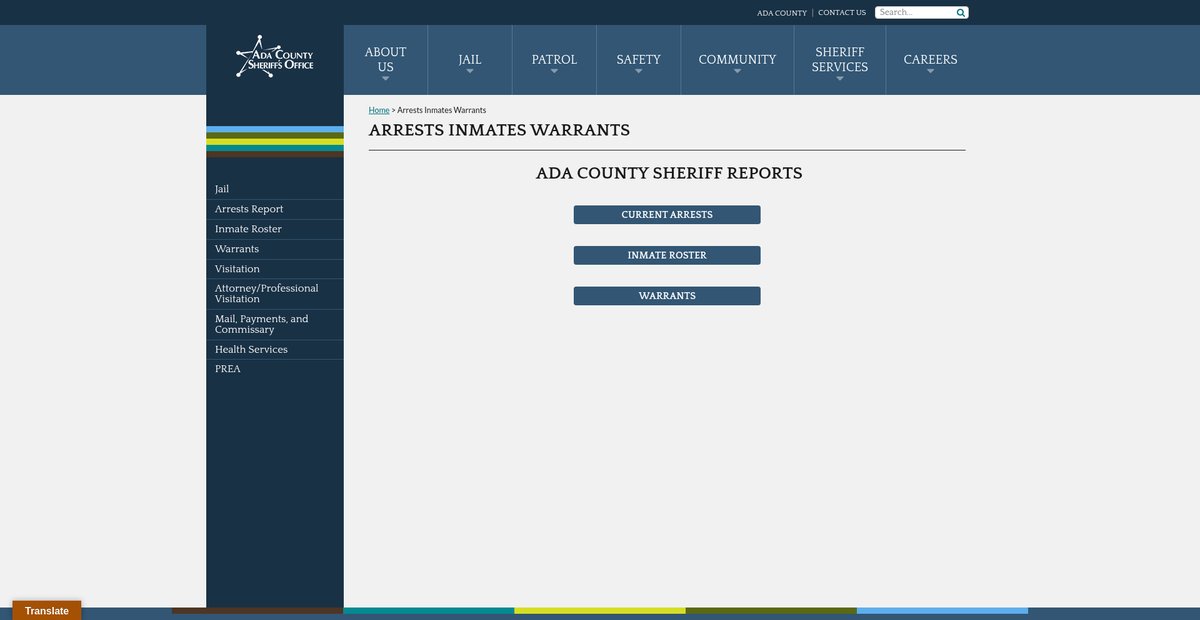1200x620 pixels.
Task: Open the CONTACT US top link
Action: click(x=842, y=13)
